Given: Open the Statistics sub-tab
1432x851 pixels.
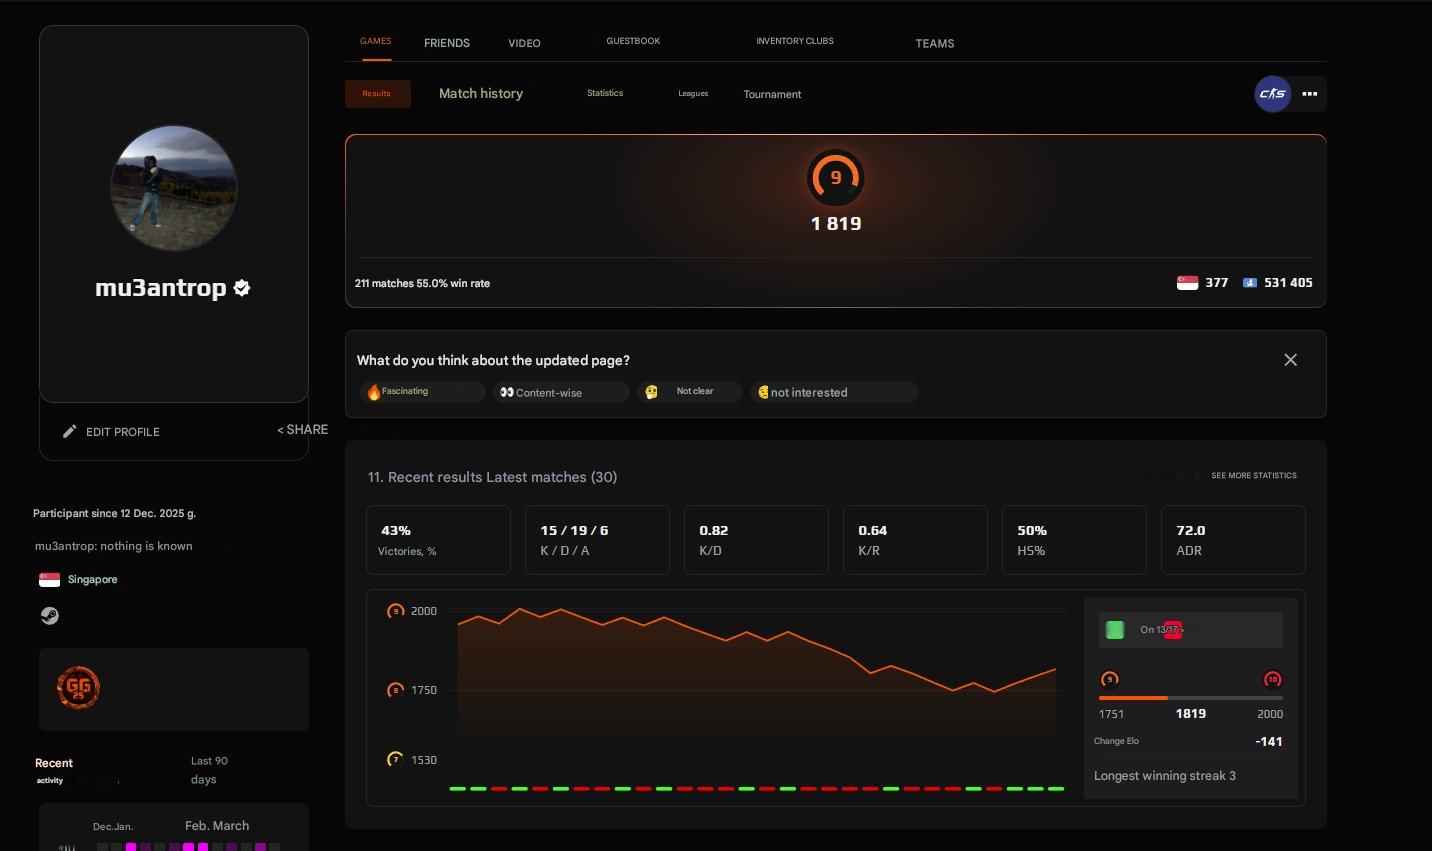Looking at the screenshot, I should click(604, 93).
